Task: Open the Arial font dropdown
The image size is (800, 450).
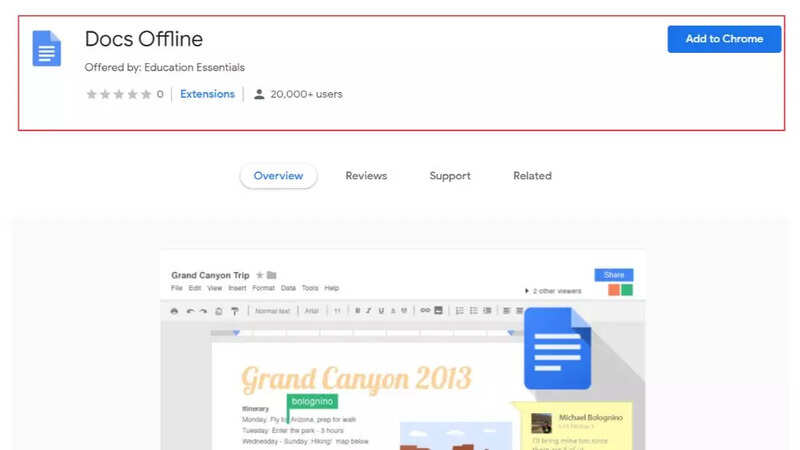Action: pos(312,311)
